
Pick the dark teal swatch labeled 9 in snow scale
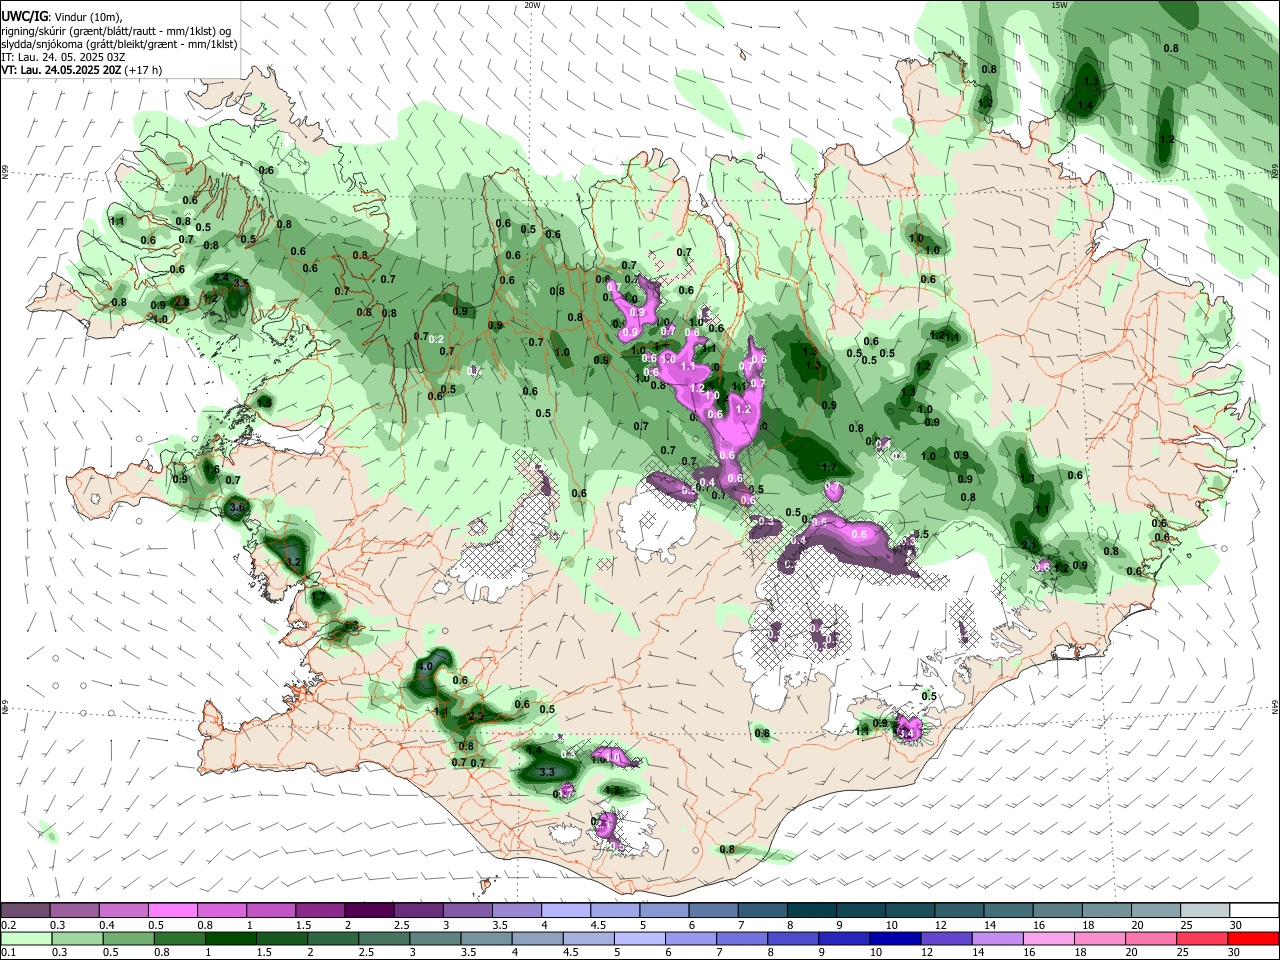tap(860, 910)
